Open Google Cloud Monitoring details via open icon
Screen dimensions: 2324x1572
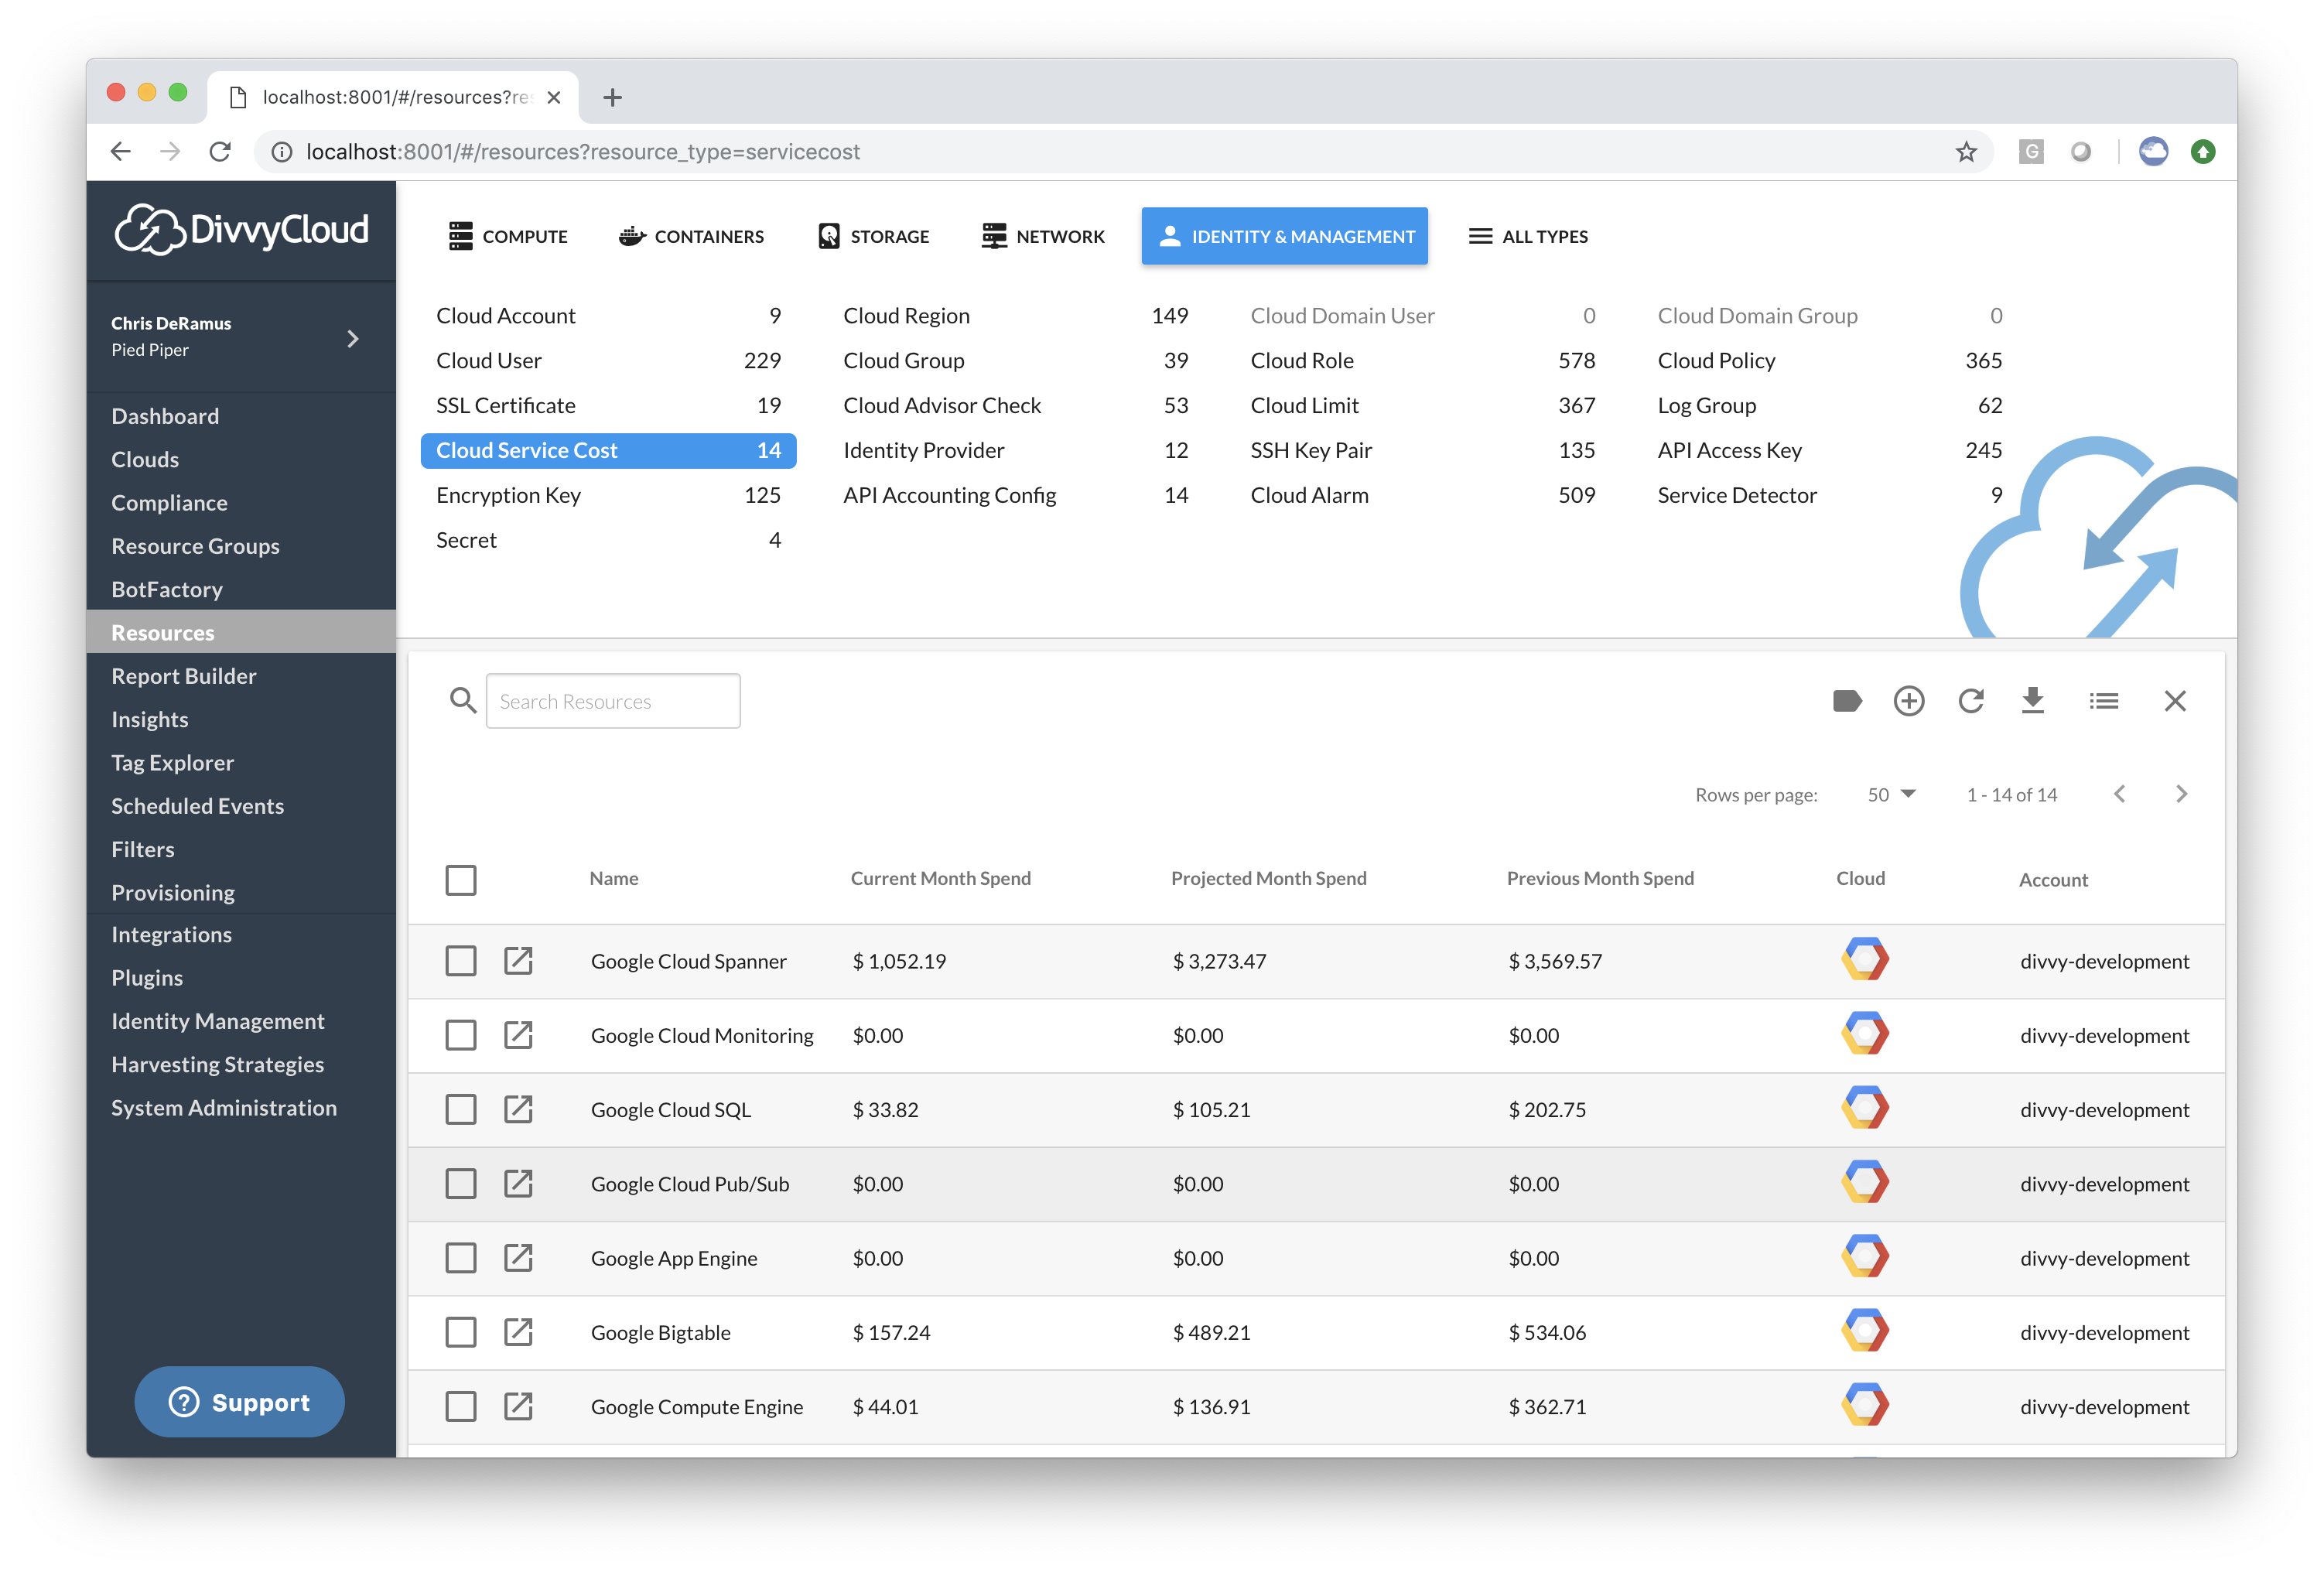click(x=518, y=1034)
